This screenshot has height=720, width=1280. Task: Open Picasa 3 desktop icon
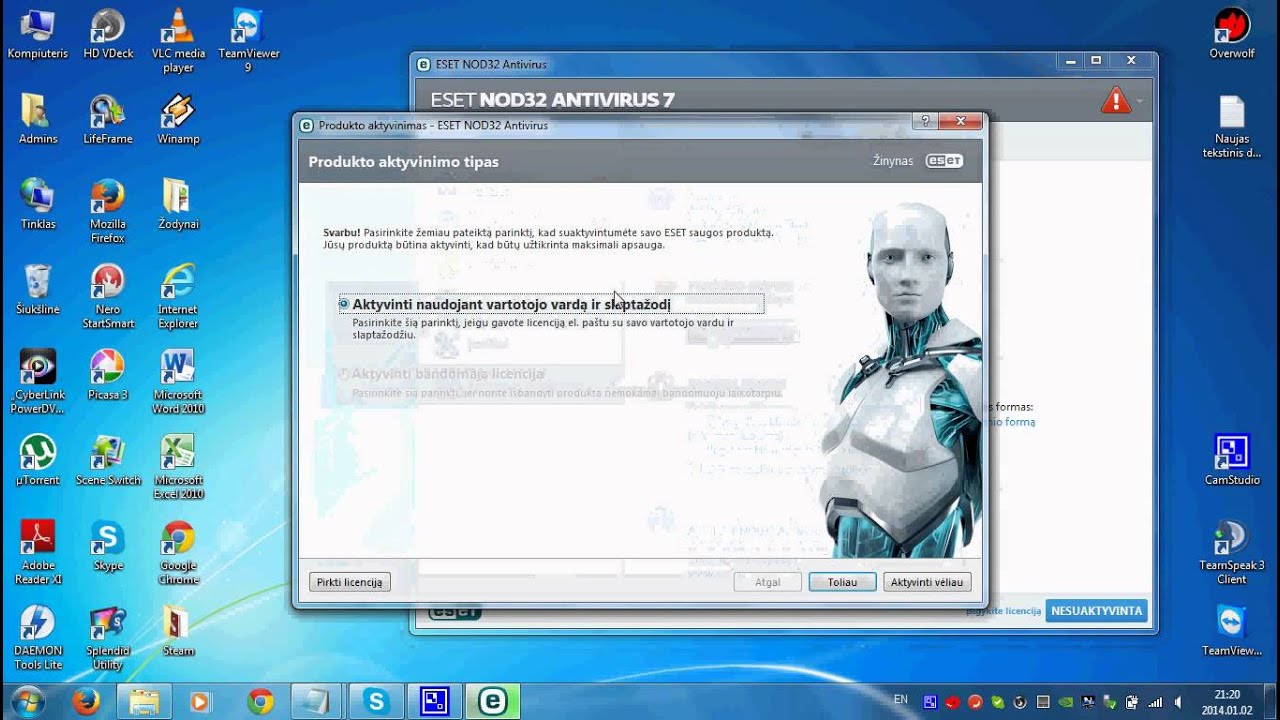108,375
